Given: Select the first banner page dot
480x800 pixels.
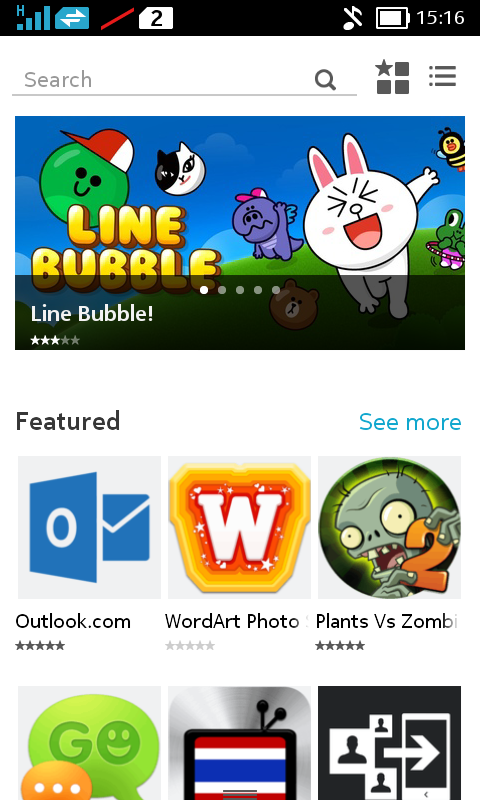Looking at the screenshot, I should click(204, 290).
